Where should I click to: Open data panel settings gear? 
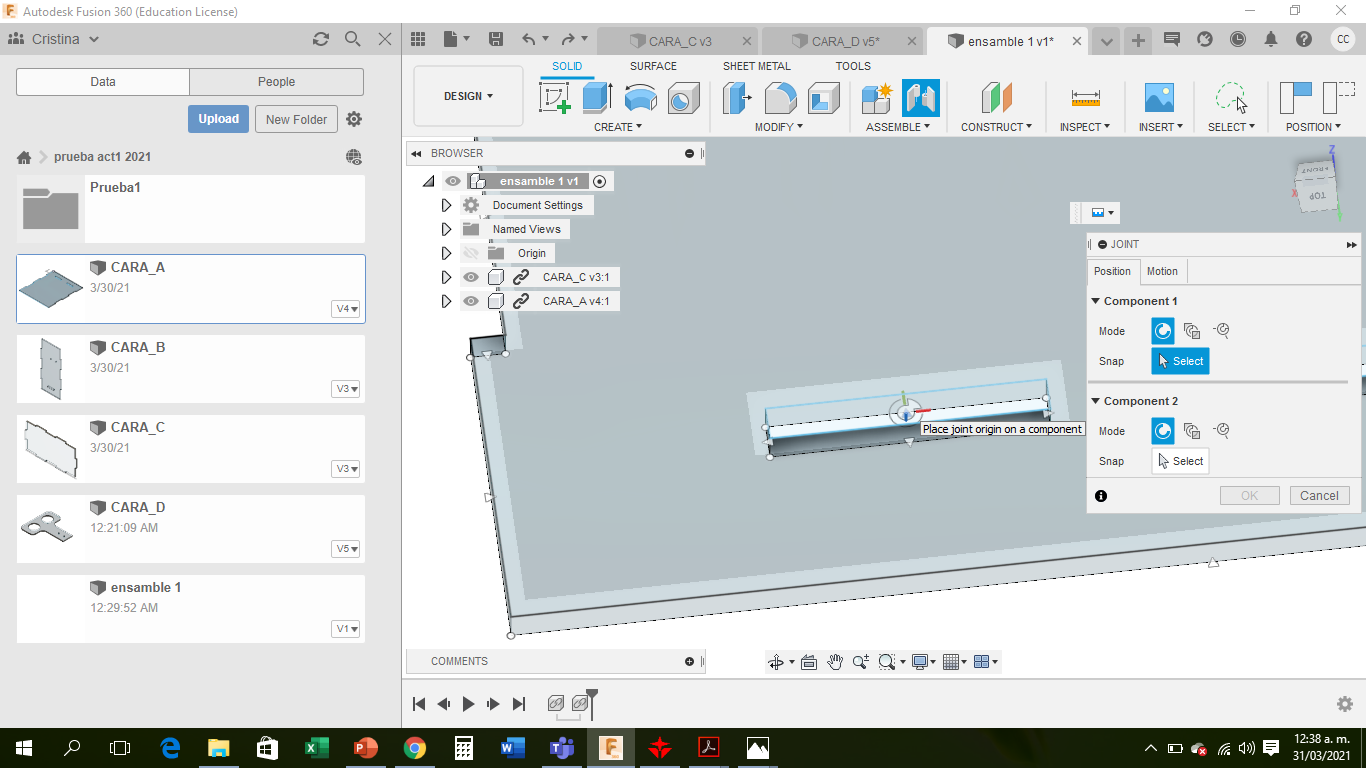354,119
